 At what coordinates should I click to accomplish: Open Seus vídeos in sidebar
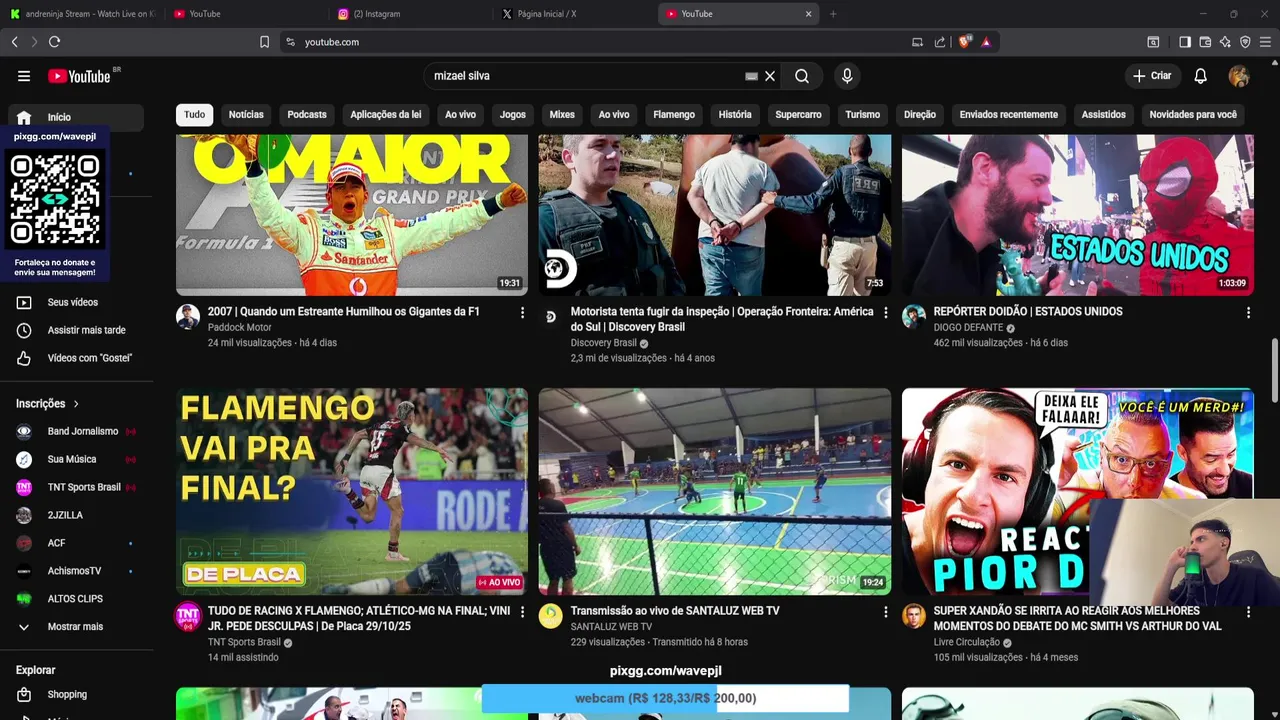click(x=75, y=302)
